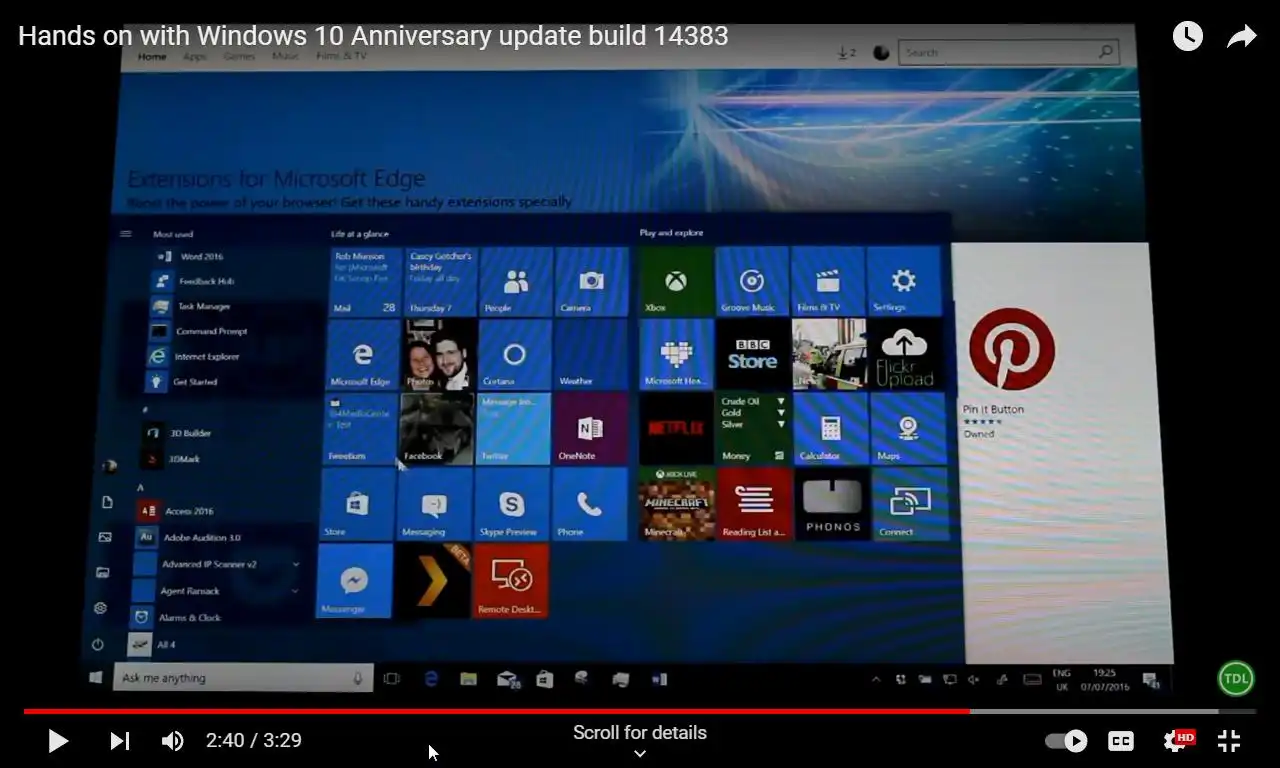Click the Watch later clock icon
This screenshot has height=768, width=1280.
click(1187, 37)
